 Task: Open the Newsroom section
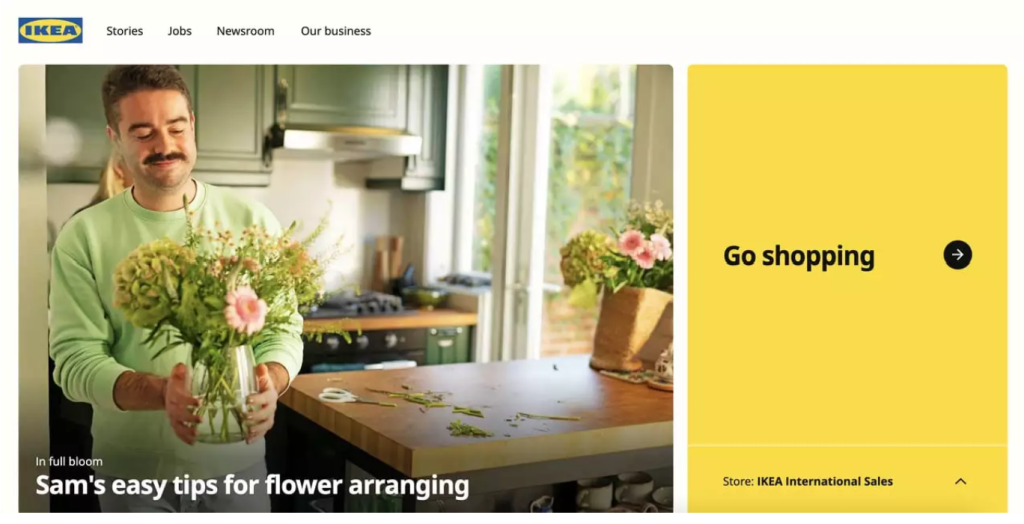[x=246, y=31]
